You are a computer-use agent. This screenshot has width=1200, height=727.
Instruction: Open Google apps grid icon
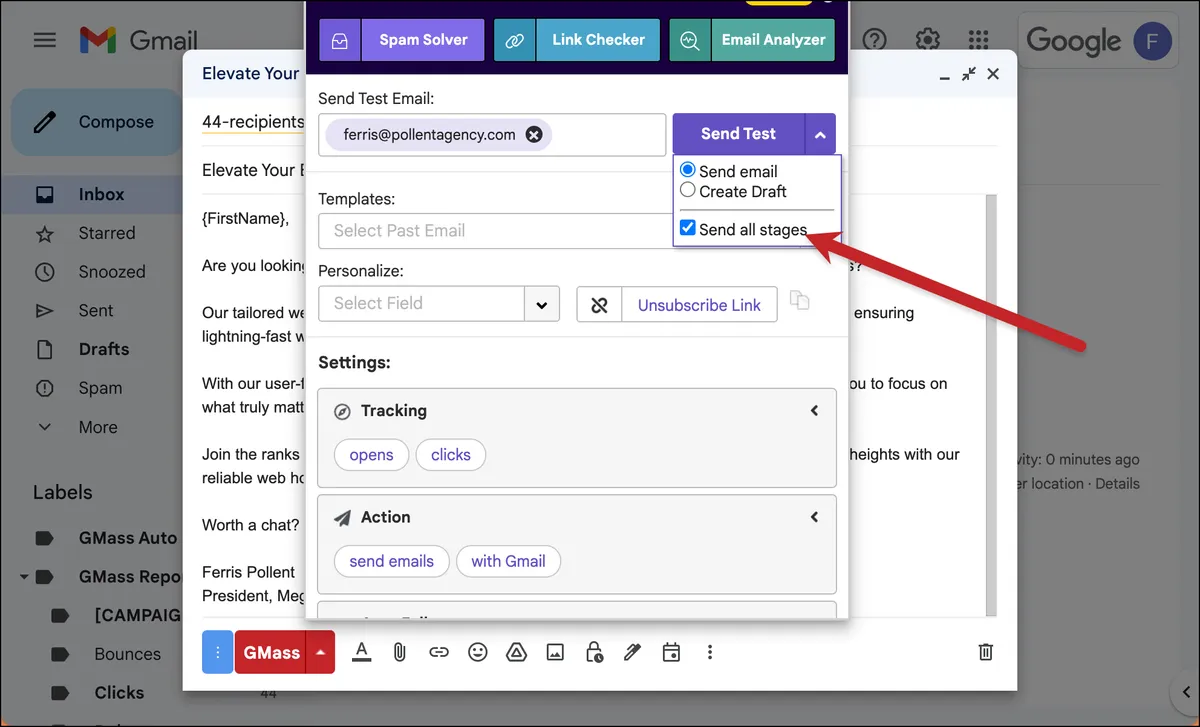coord(980,40)
